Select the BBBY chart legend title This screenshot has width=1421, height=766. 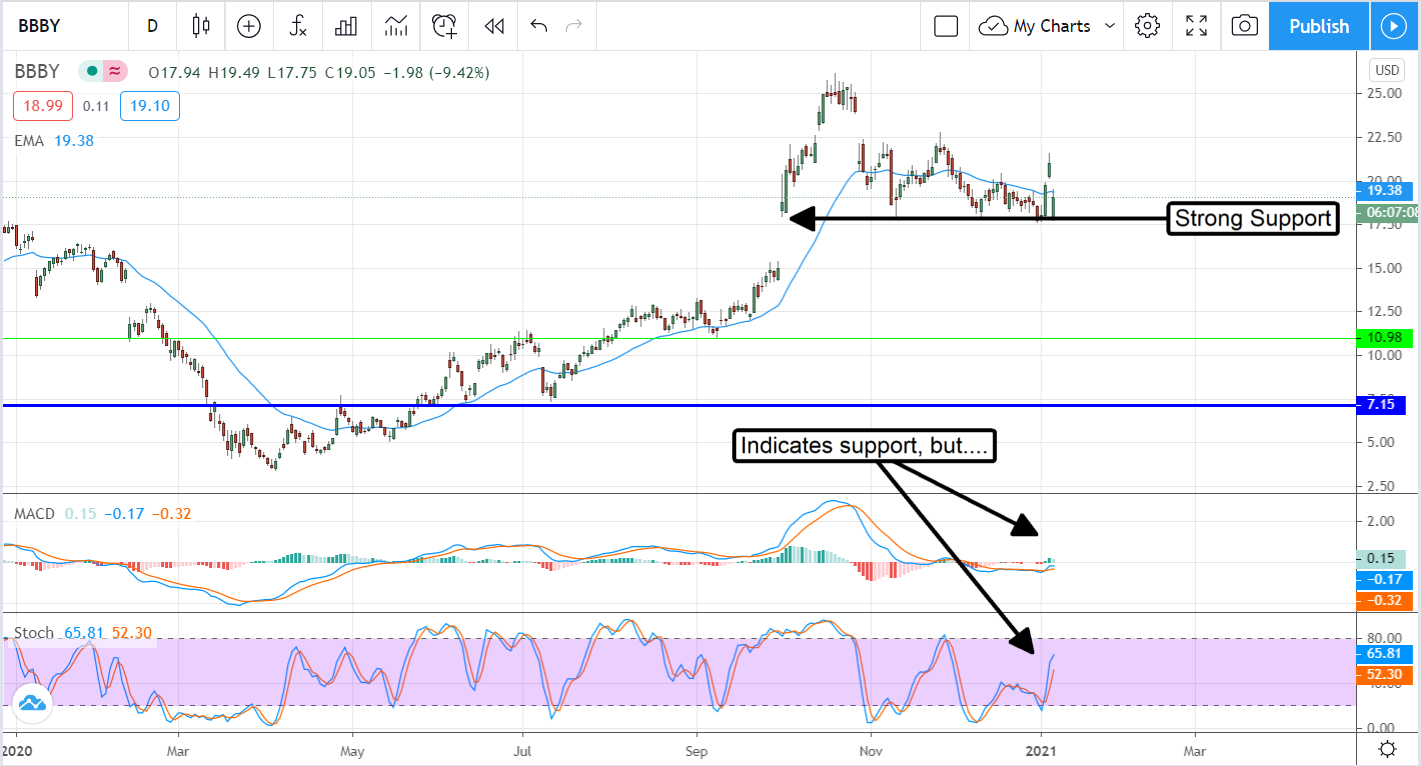(37, 71)
